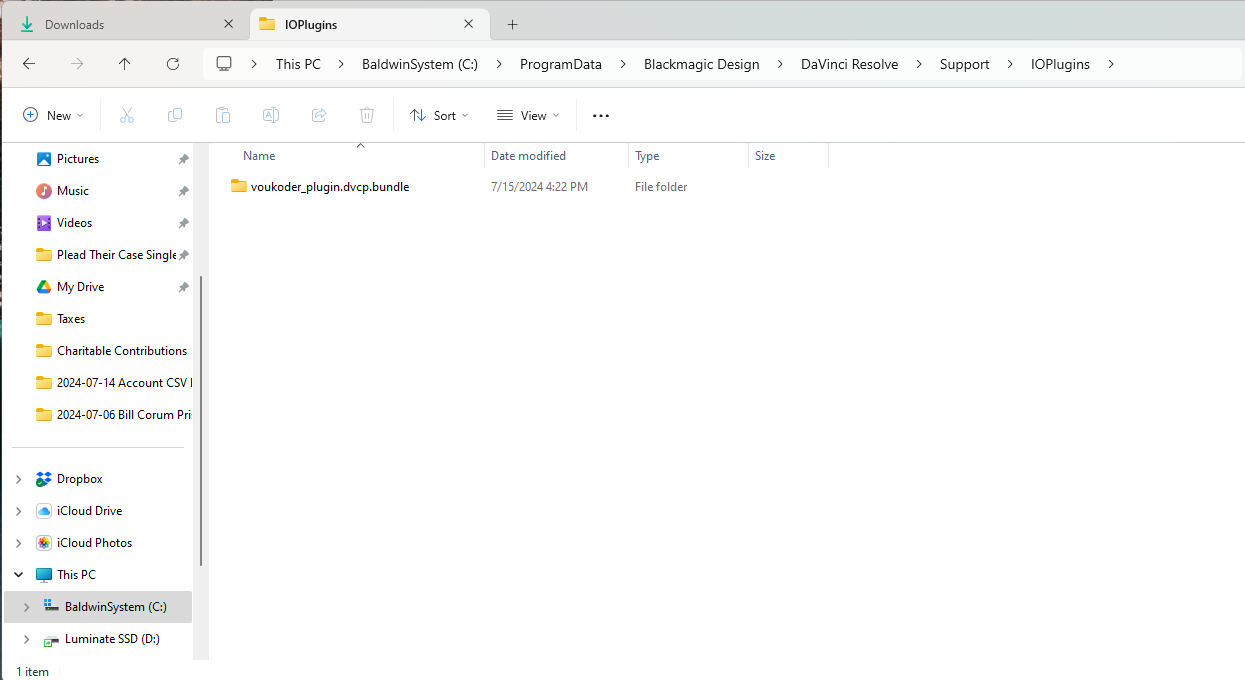Click the Refresh button
The image size is (1245, 680).
coord(173,64)
